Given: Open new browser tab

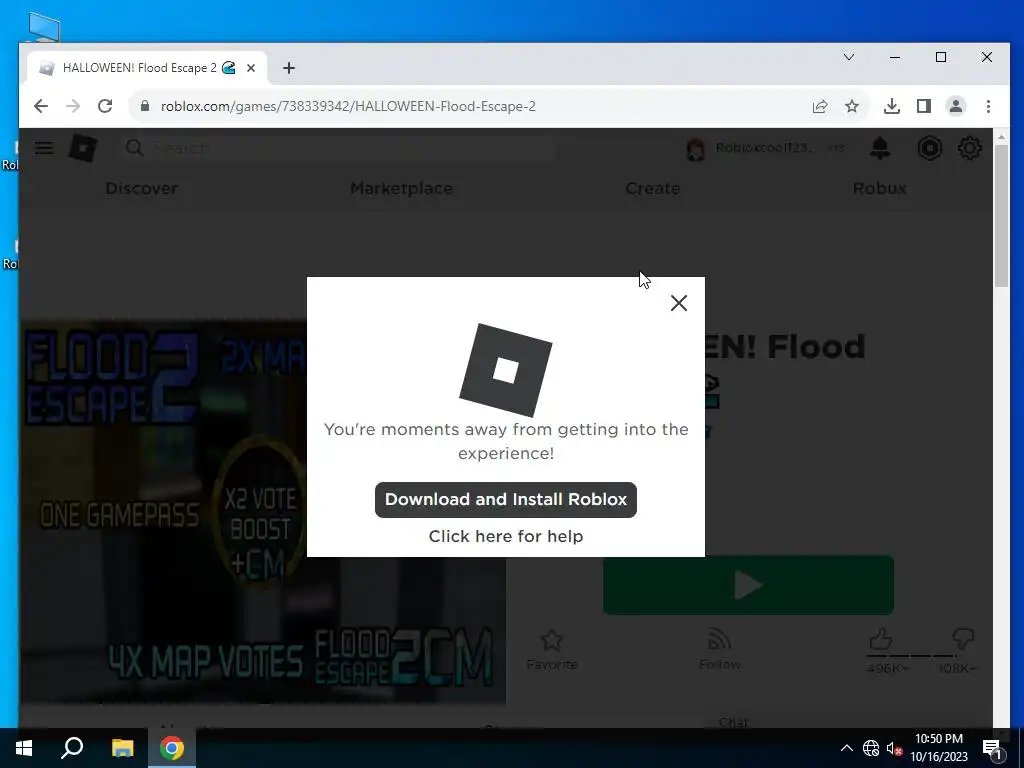Looking at the screenshot, I should pyautogui.click(x=289, y=68).
